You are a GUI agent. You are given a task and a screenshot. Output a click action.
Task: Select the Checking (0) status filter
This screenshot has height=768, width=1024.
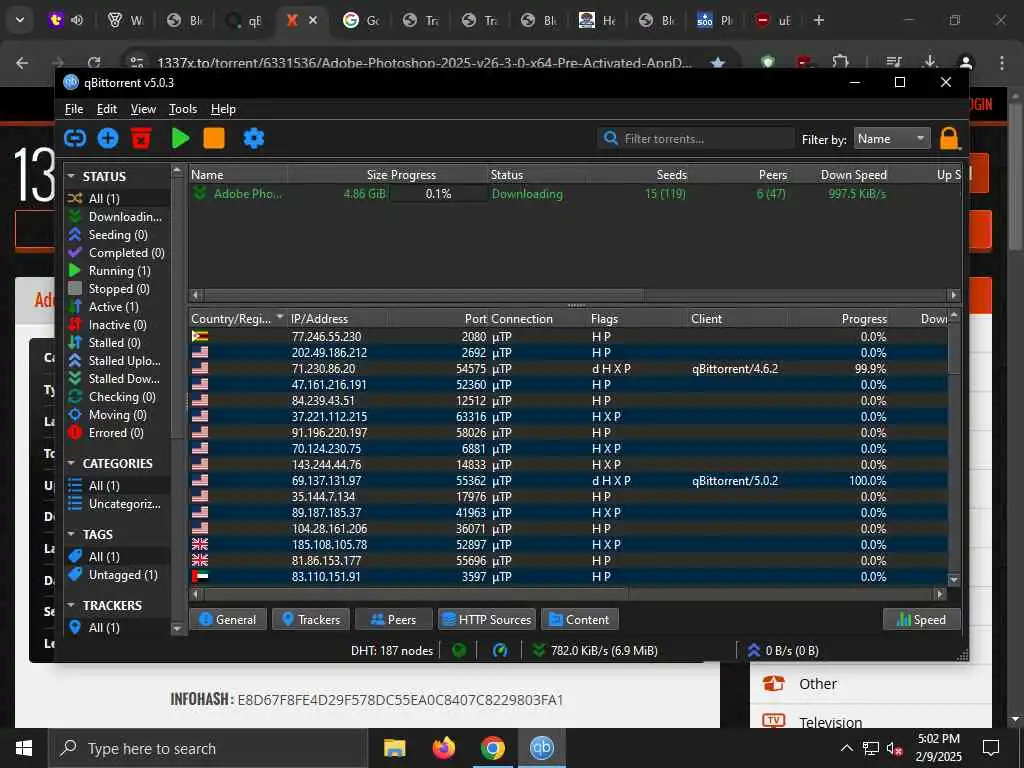coord(116,396)
